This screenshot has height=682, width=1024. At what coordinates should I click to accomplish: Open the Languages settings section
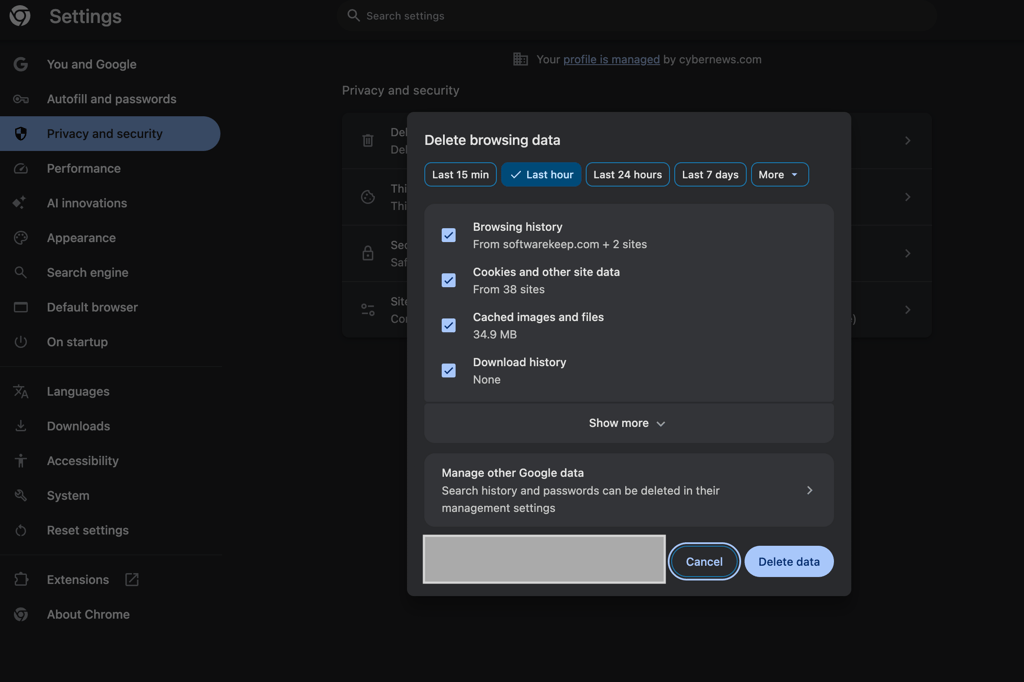click(110, 391)
